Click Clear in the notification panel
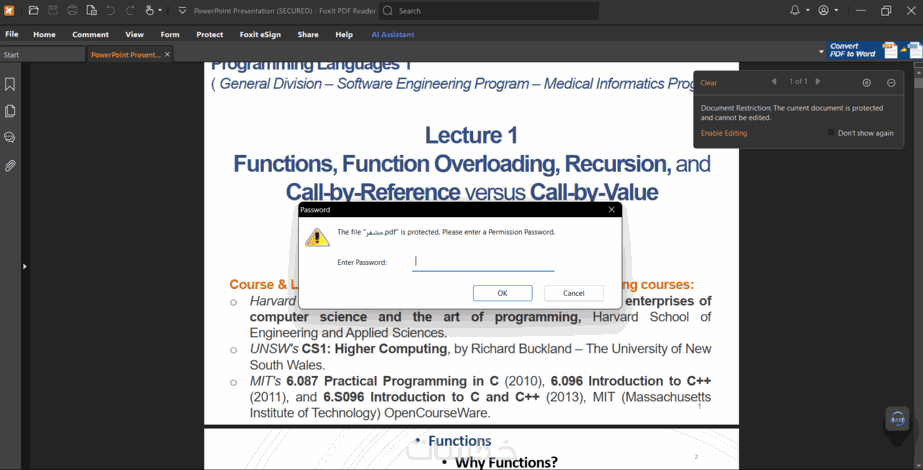Viewport: 923px width, 470px height. click(709, 83)
